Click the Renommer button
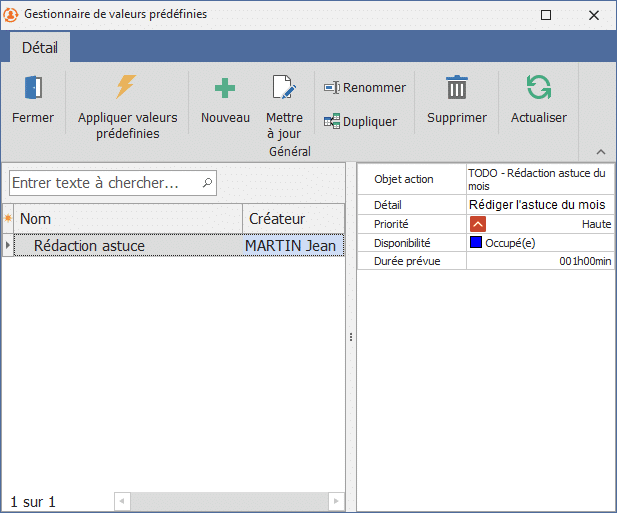Image resolution: width=617 pixels, height=513 pixels. [x=365, y=88]
